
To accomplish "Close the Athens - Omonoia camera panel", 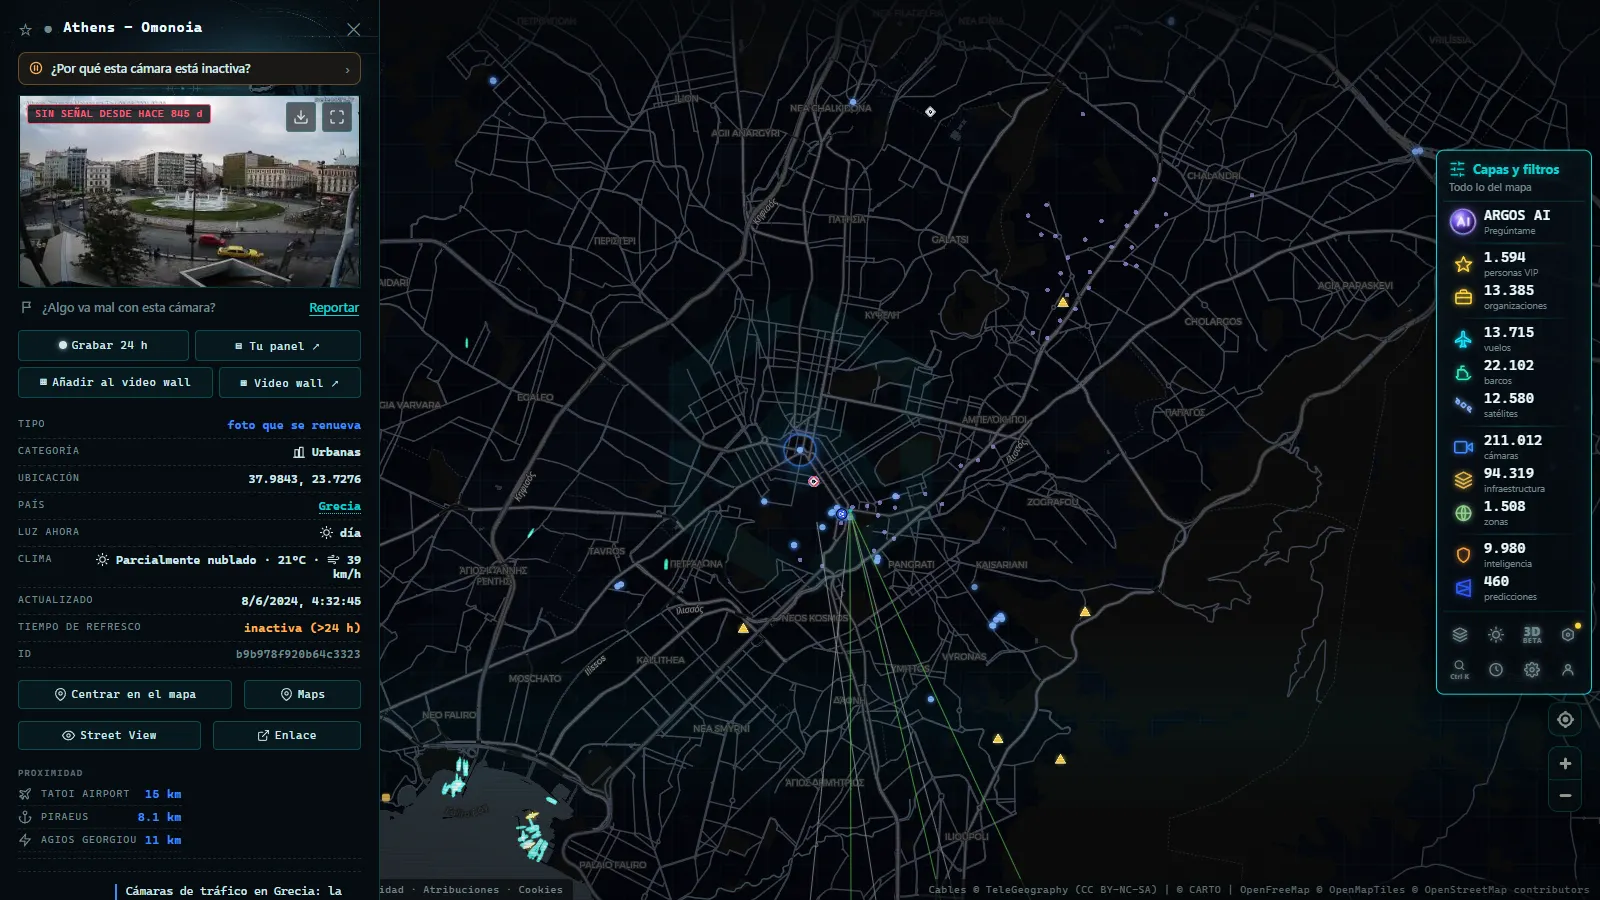I will 353,30.
